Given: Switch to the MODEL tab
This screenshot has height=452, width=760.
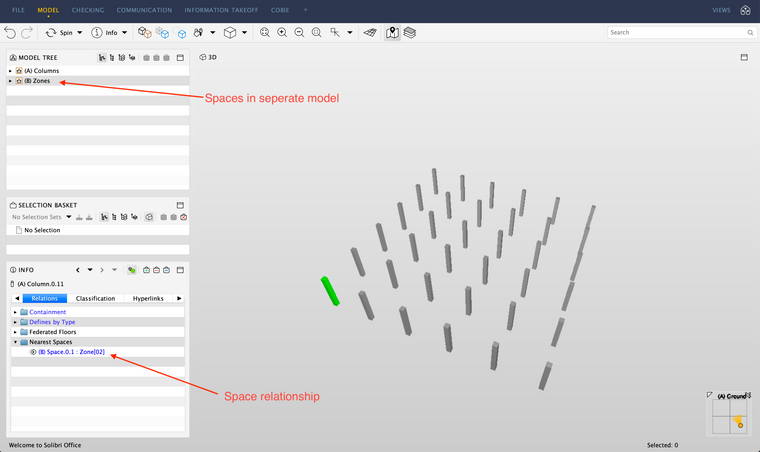Looking at the screenshot, I should 48,10.
